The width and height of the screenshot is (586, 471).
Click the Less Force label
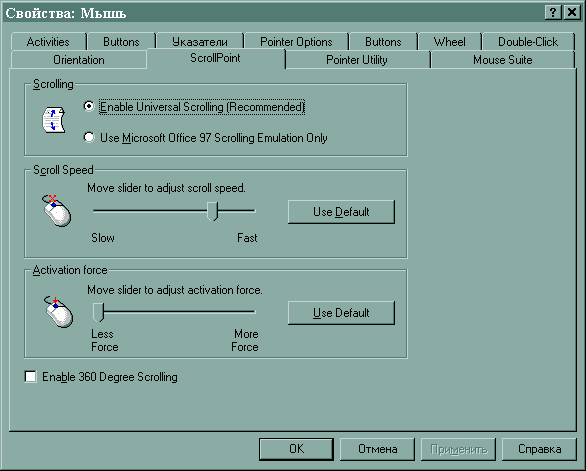pos(105,340)
